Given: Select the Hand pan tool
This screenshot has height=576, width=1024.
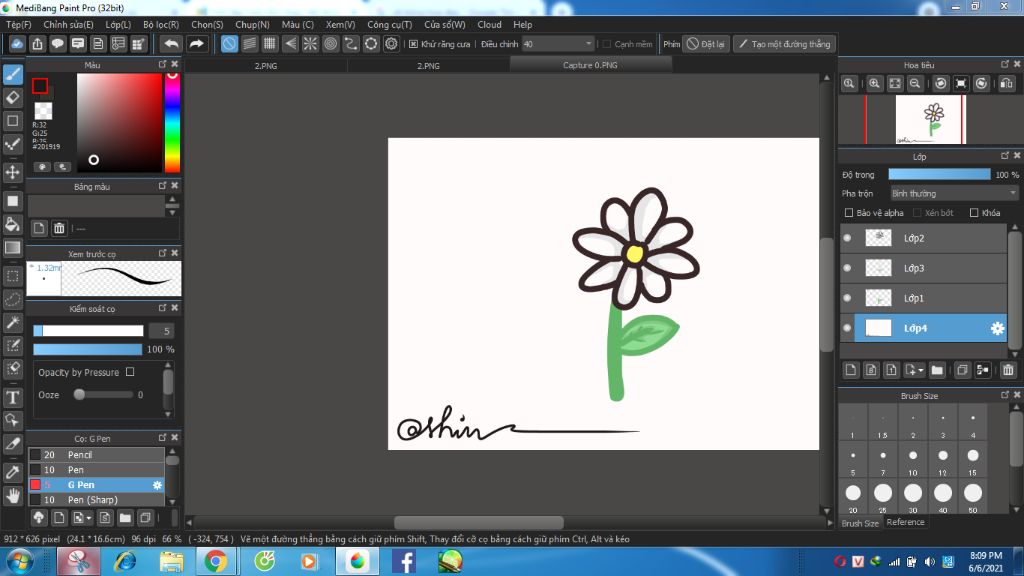Looking at the screenshot, I should click(12, 496).
